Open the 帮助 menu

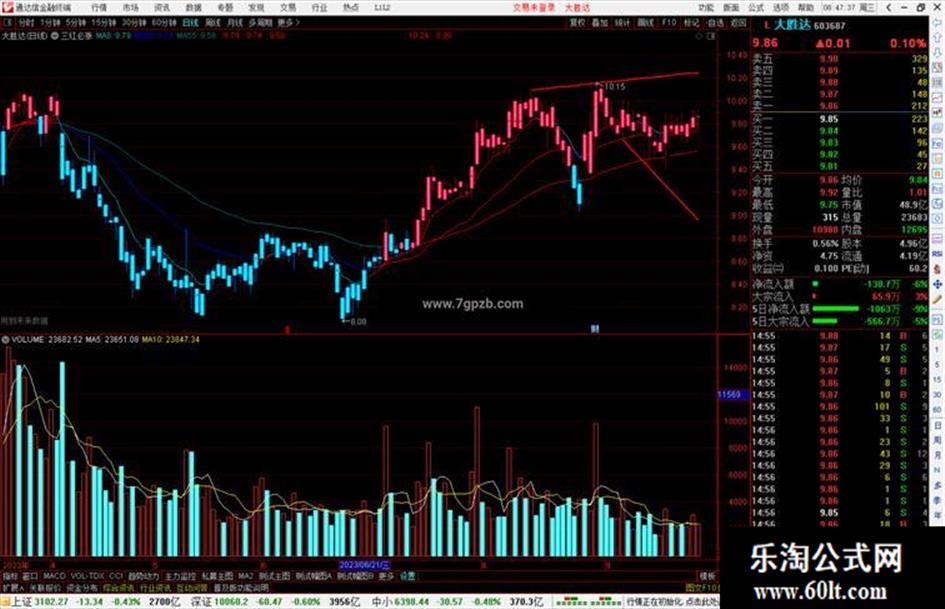806,7
